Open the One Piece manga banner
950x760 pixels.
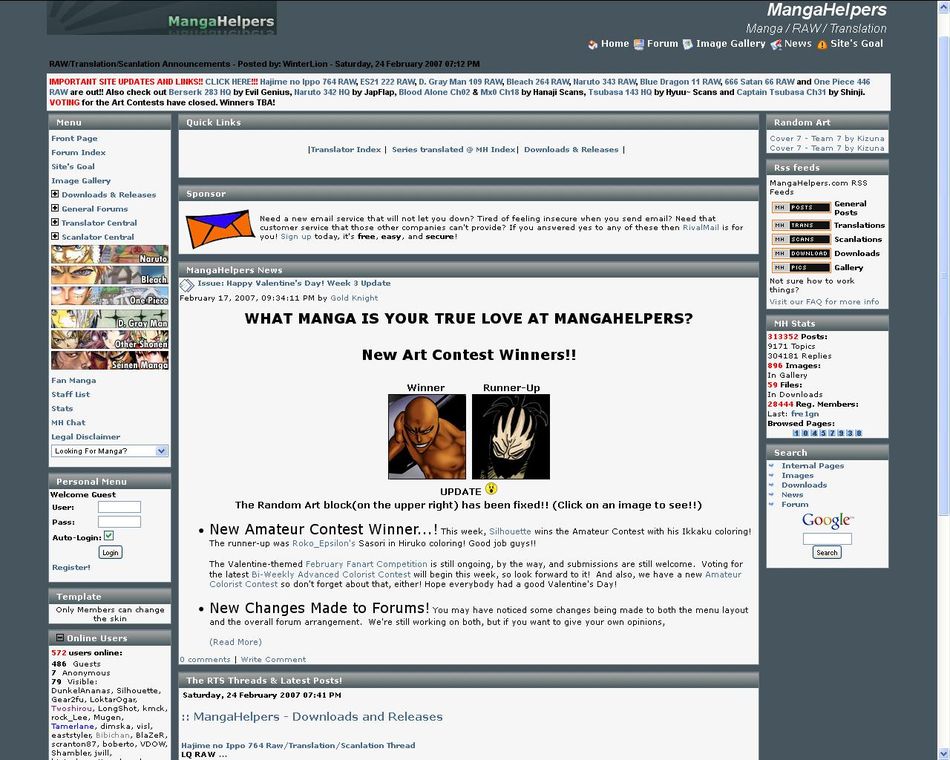pos(110,296)
